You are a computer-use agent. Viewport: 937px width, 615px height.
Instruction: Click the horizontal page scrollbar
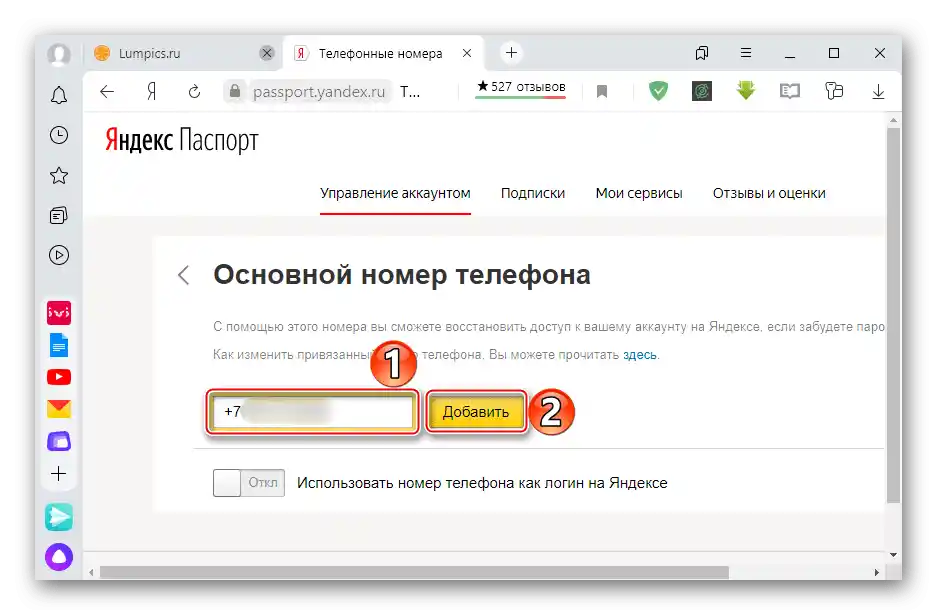[x=414, y=573]
